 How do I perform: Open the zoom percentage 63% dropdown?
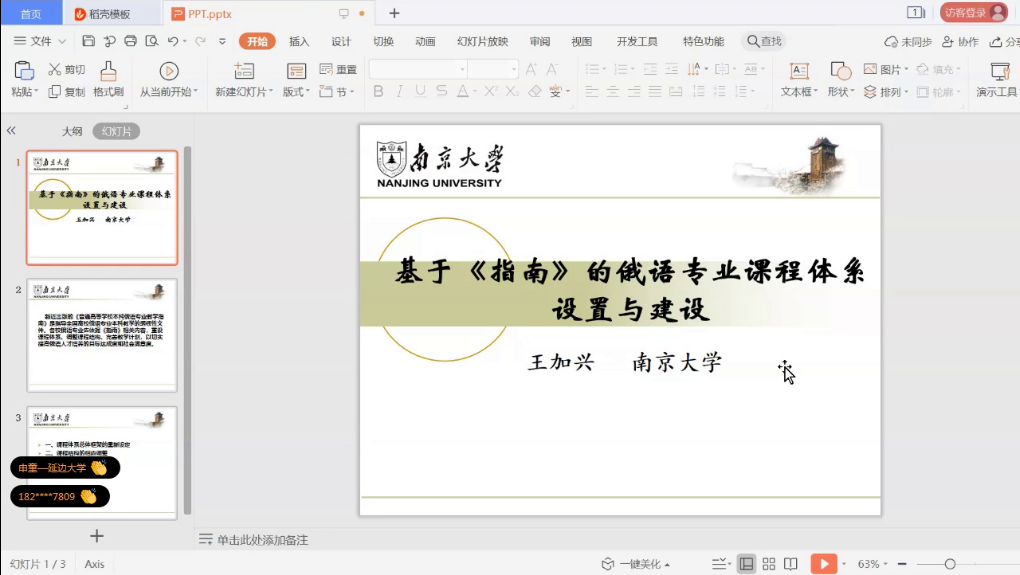872,564
